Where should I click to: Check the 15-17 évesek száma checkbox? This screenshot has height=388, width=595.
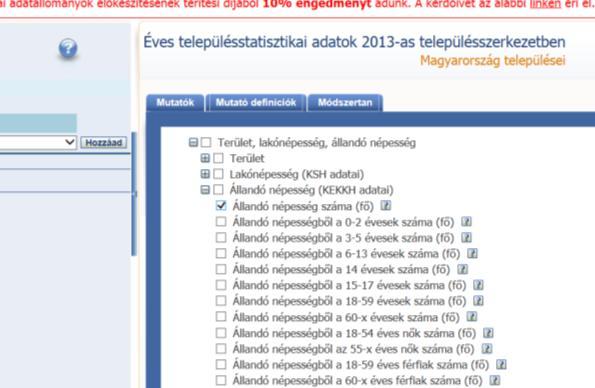(x=221, y=285)
